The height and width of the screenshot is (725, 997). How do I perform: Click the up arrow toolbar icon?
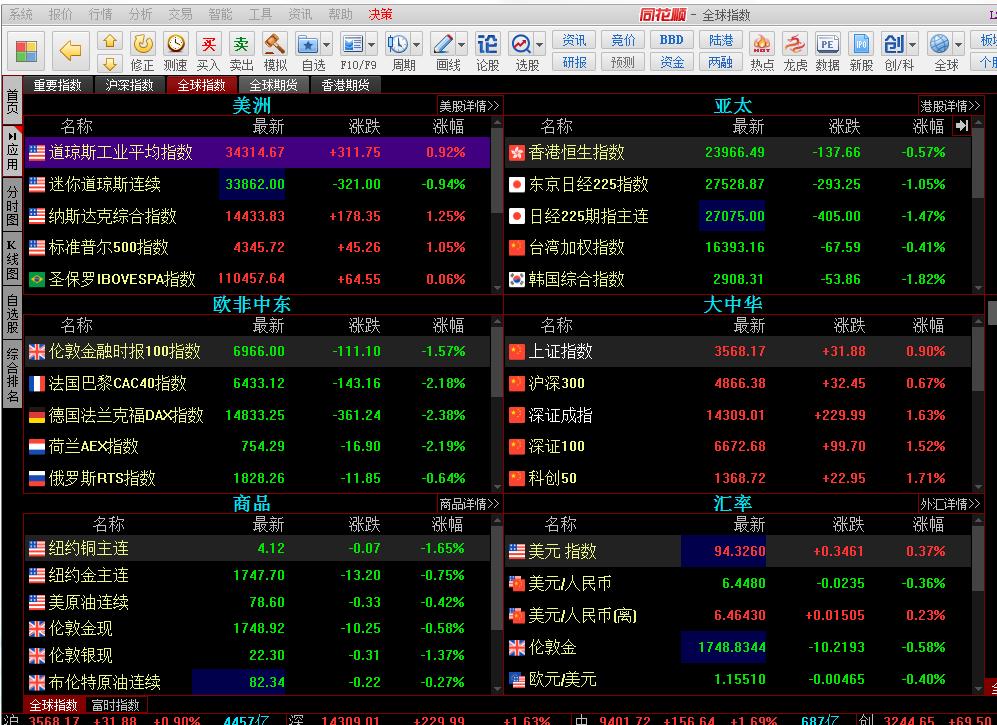click(x=110, y=41)
